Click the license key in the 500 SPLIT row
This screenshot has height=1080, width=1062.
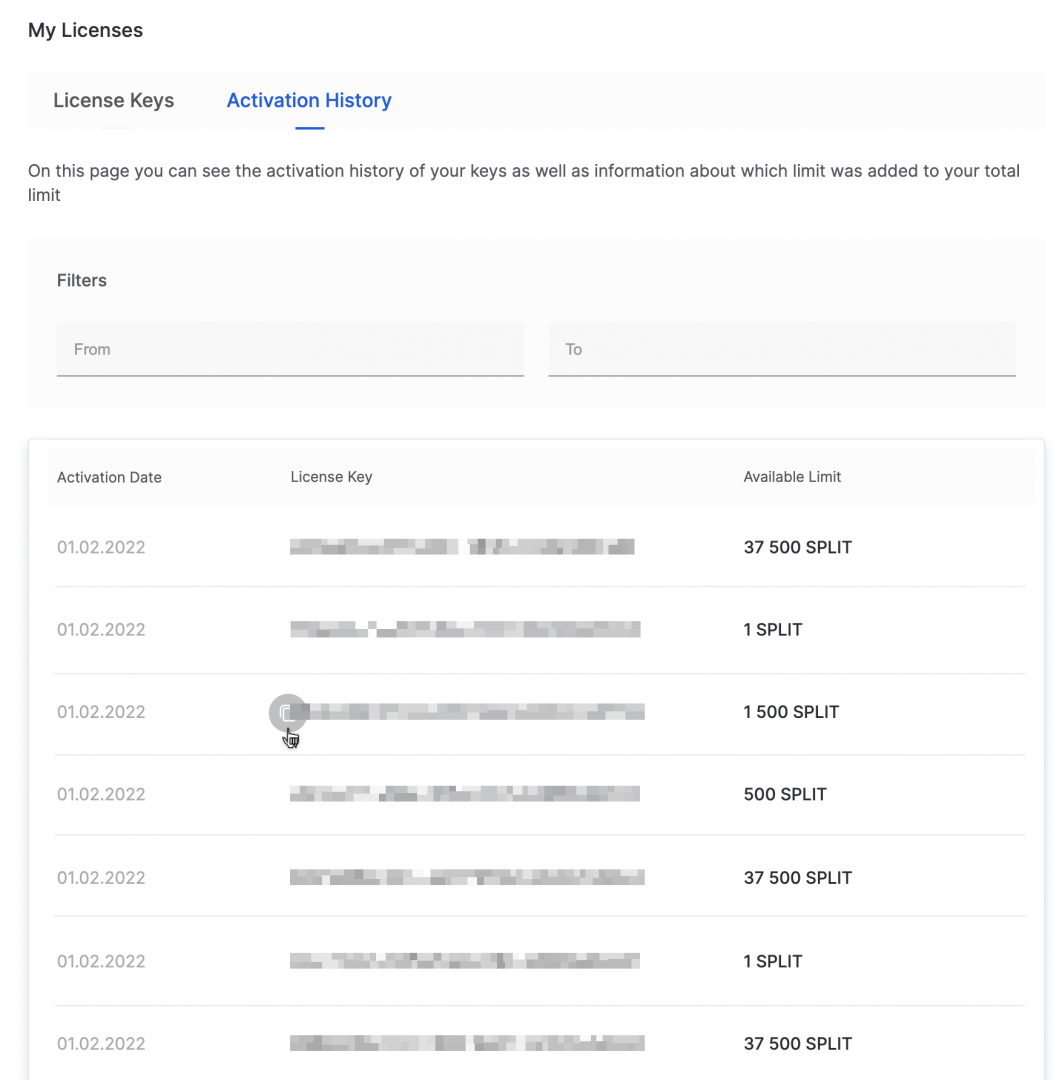coord(465,794)
